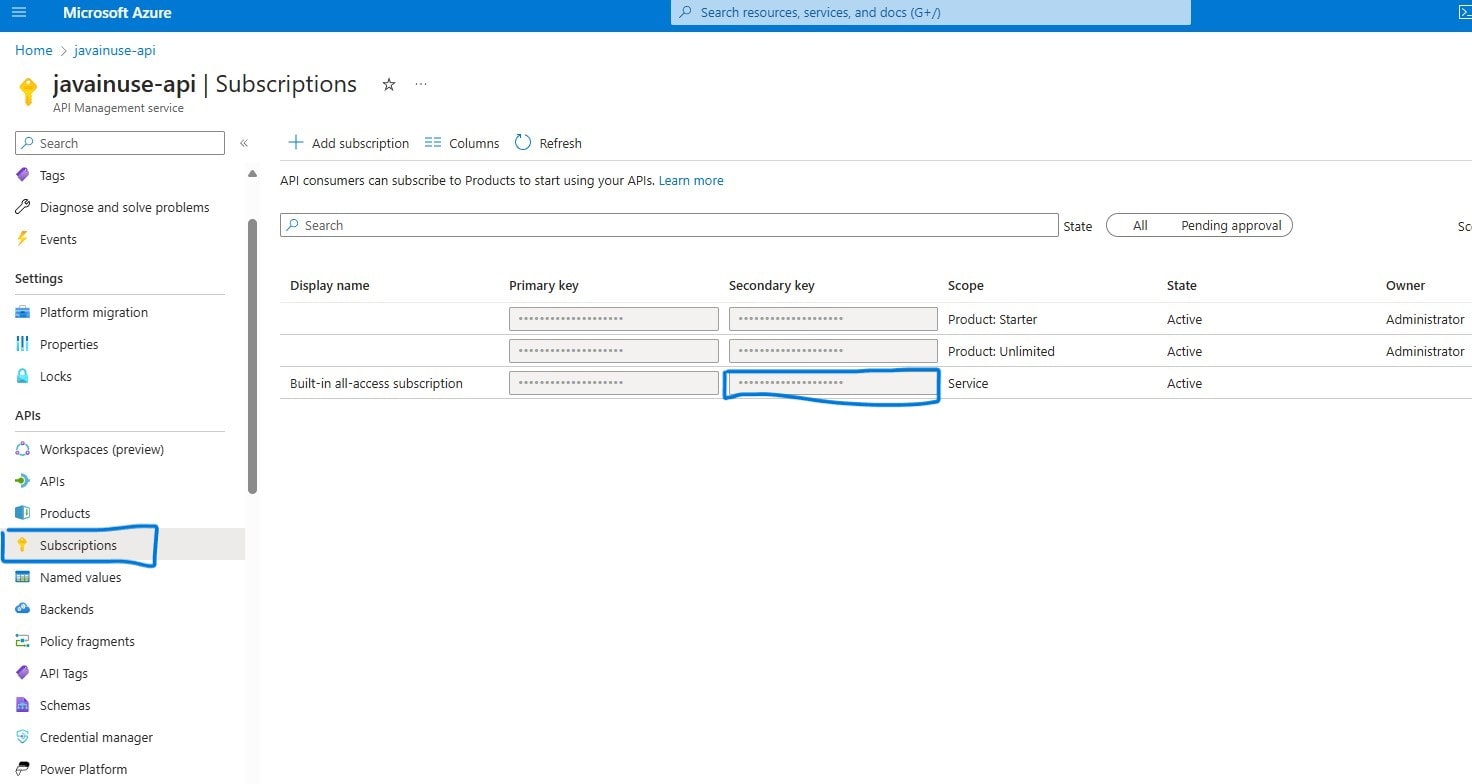Click secondary key of Built-in all-access subscription

tap(832, 383)
